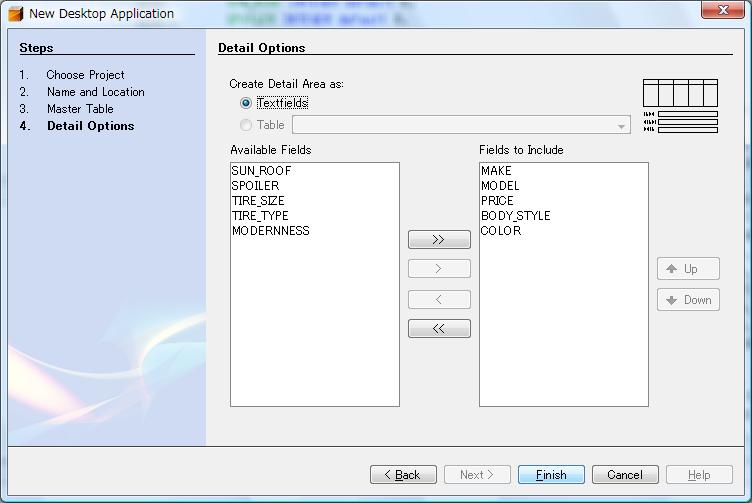Click the detail layout preview icon
752x503 pixels.
pyautogui.click(x=680, y=106)
